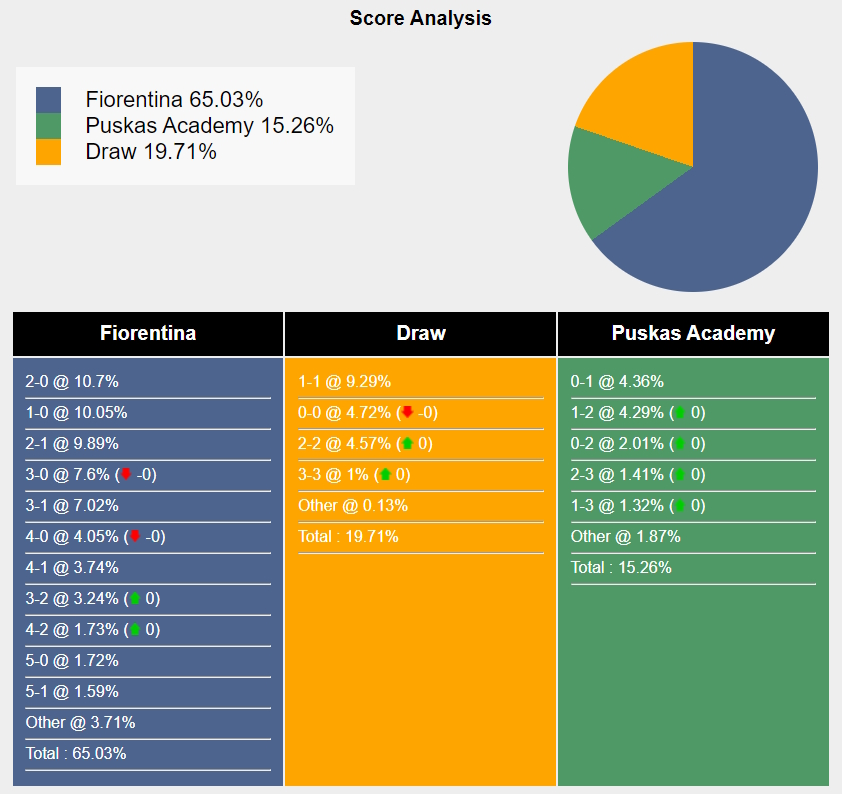The height and width of the screenshot is (794, 842).
Task: Click the red down arrow beside 4-0 @ 4.05%
Action: pyautogui.click(x=135, y=536)
